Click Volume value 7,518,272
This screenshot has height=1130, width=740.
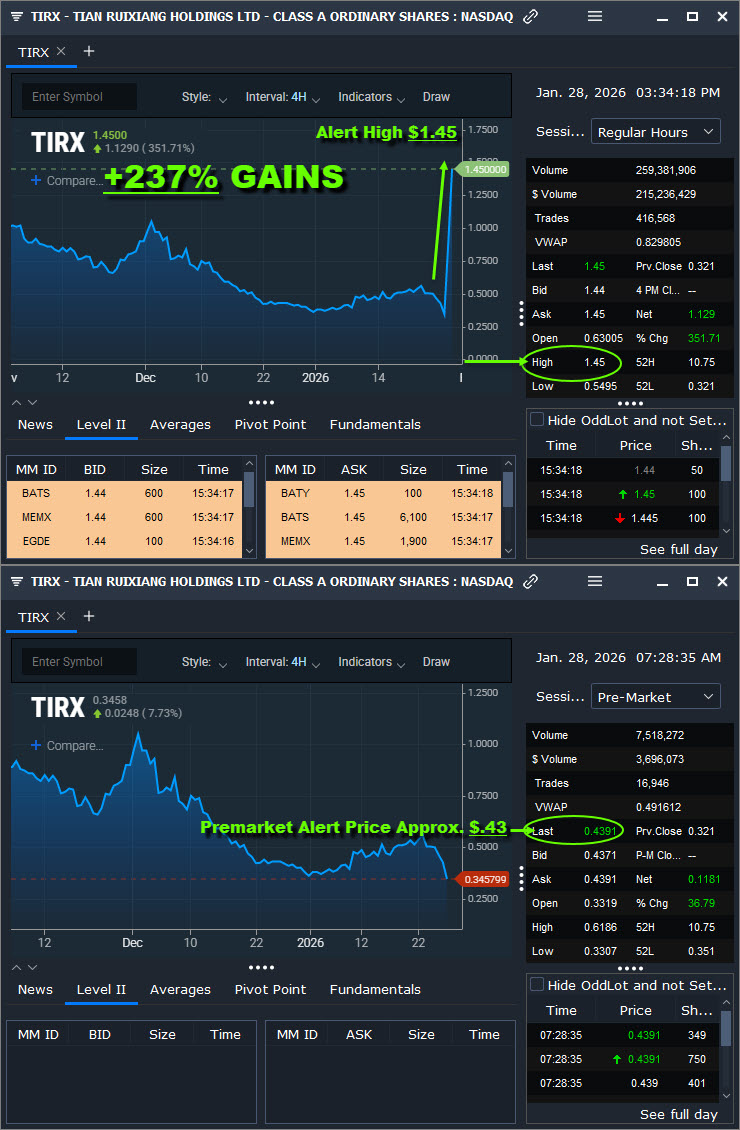pyautogui.click(x=660, y=735)
